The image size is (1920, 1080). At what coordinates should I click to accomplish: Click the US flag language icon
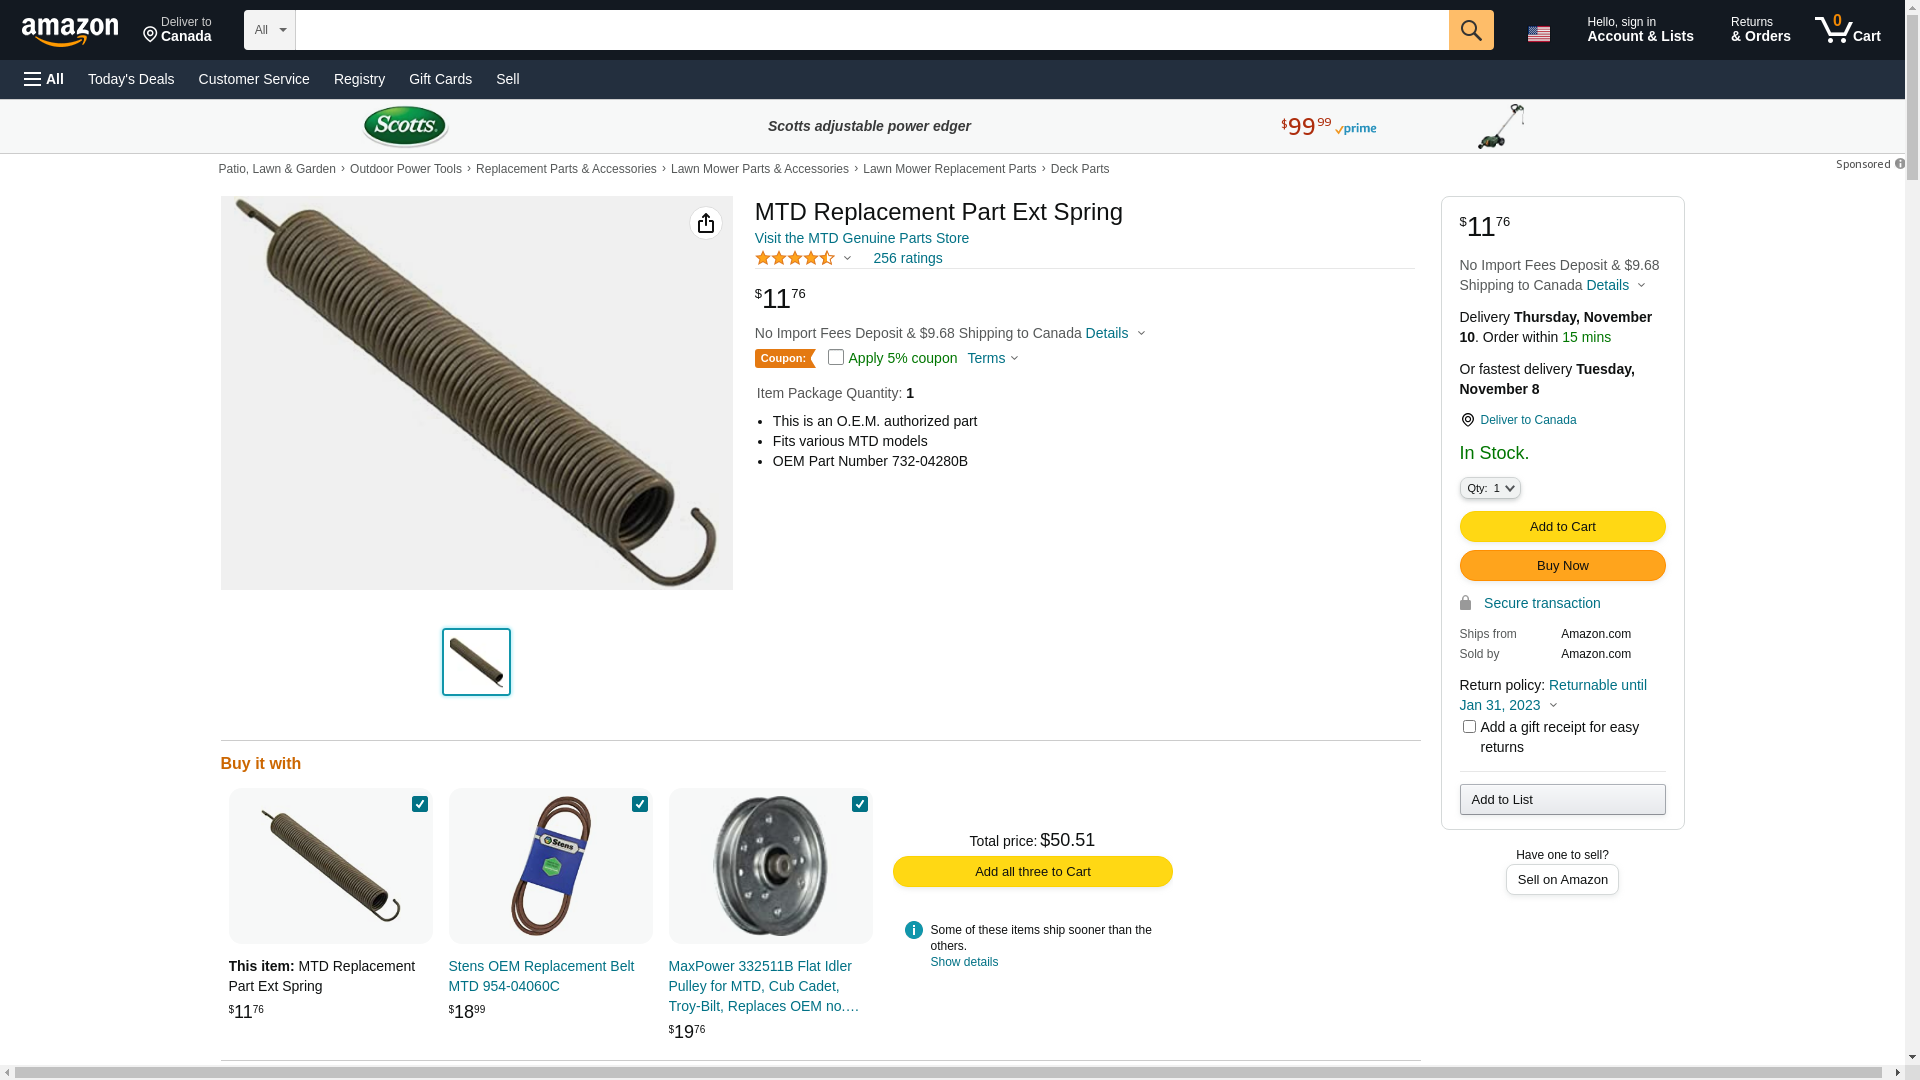1538,34
